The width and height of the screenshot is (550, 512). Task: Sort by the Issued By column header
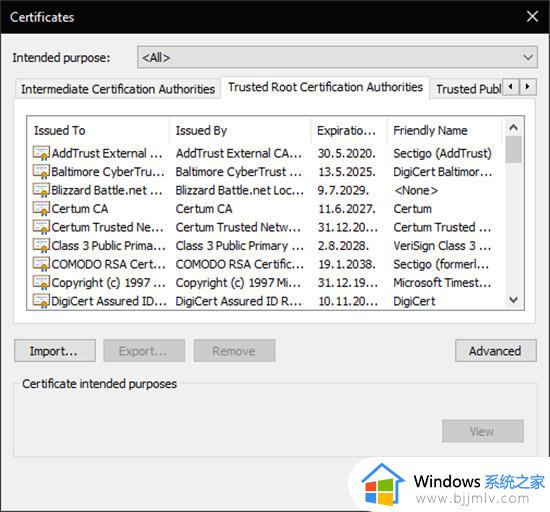(x=240, y=130)
